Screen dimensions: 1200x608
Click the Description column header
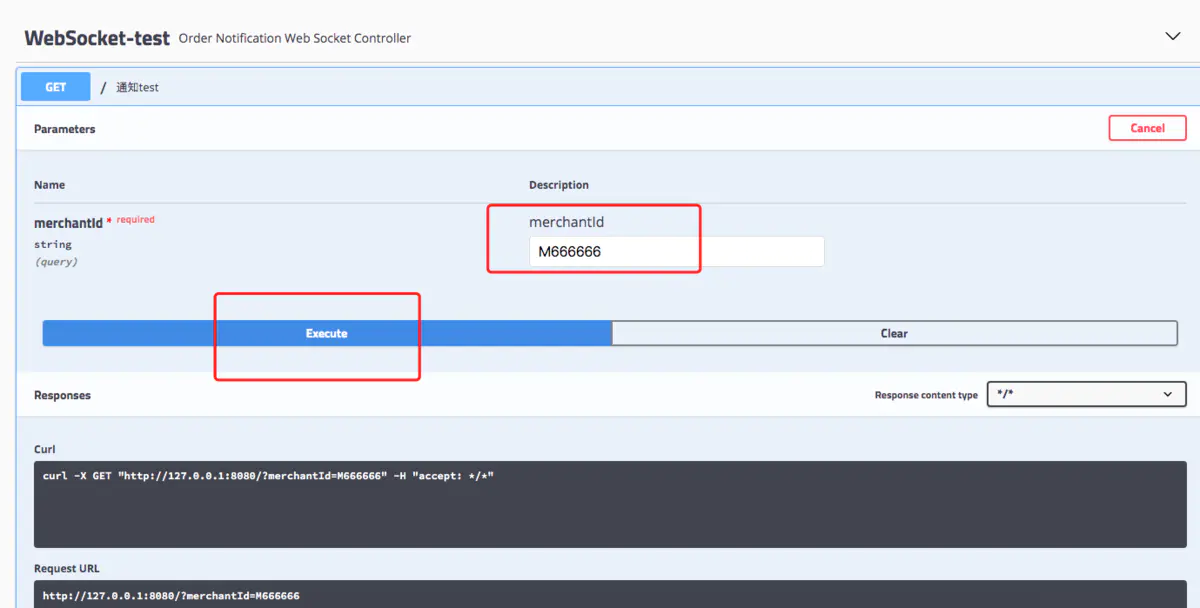tap(559, 185)
